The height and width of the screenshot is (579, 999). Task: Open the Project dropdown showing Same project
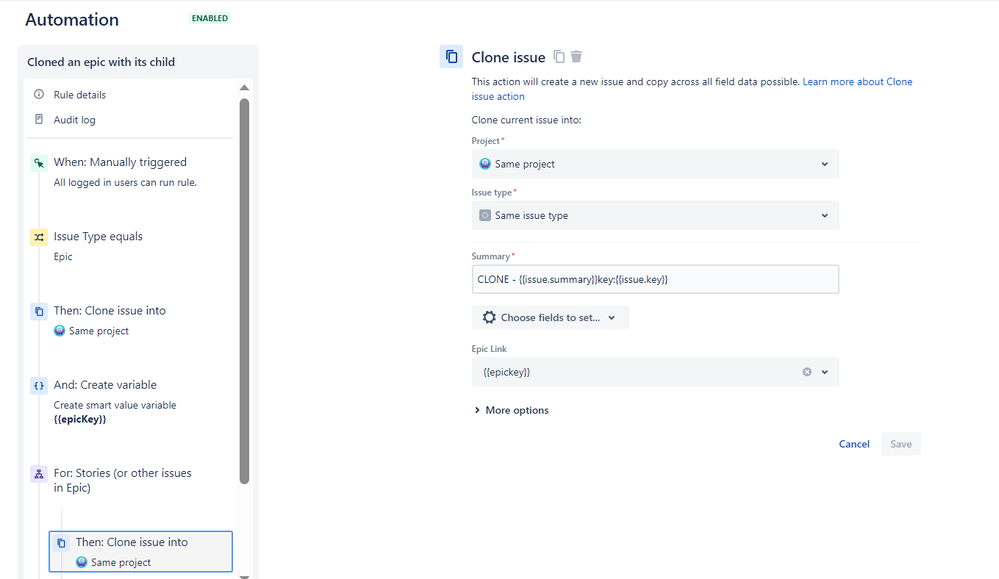pyautogui.click(x=655, y=164)
